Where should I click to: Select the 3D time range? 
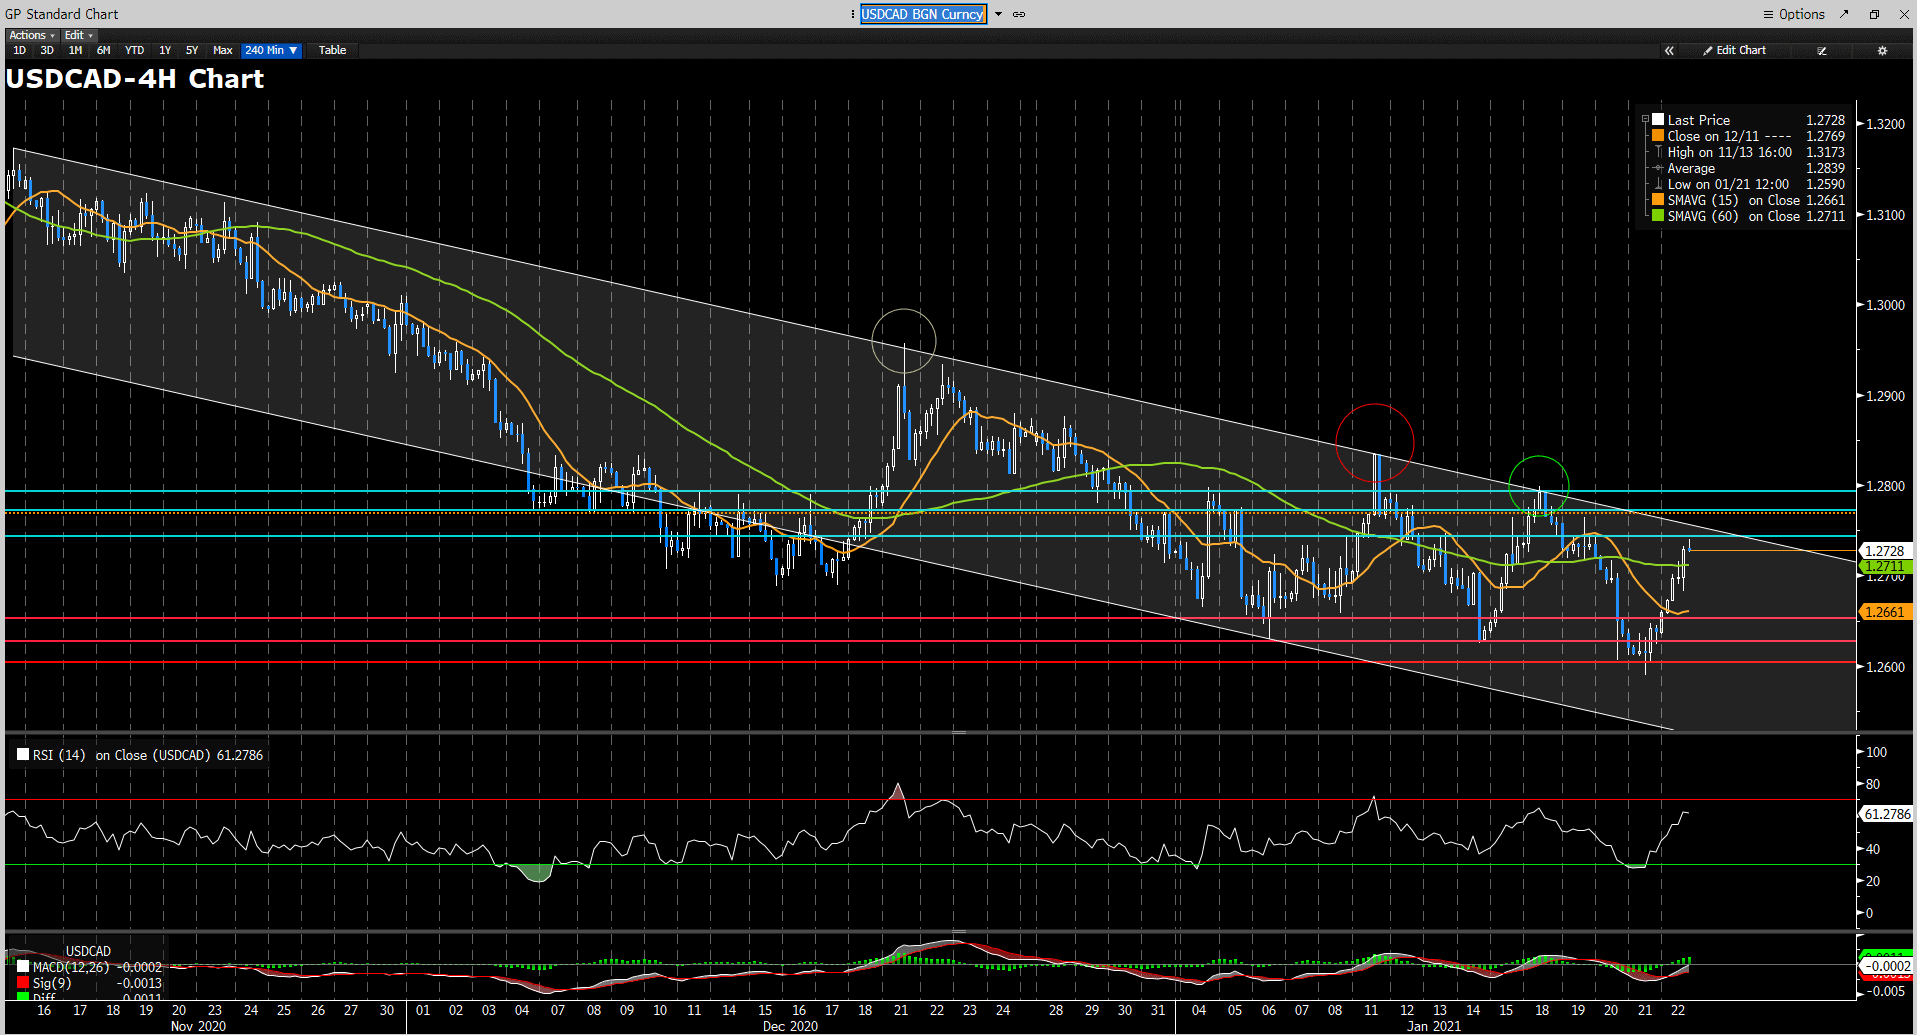coord(47,50)
